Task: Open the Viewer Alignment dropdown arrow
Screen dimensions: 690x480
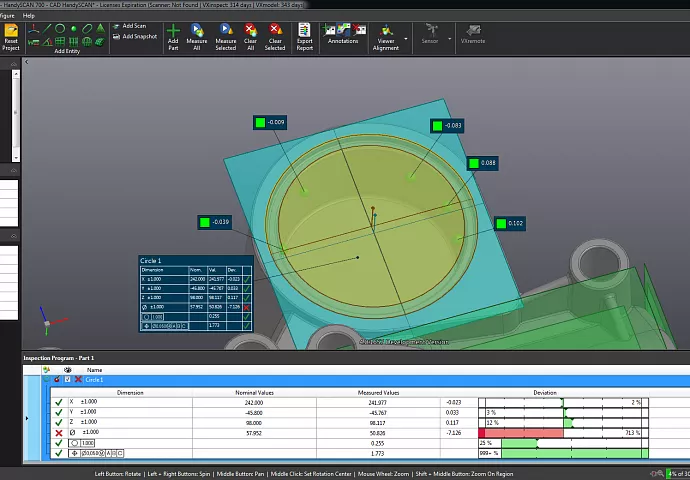Action: pos(406,39)
